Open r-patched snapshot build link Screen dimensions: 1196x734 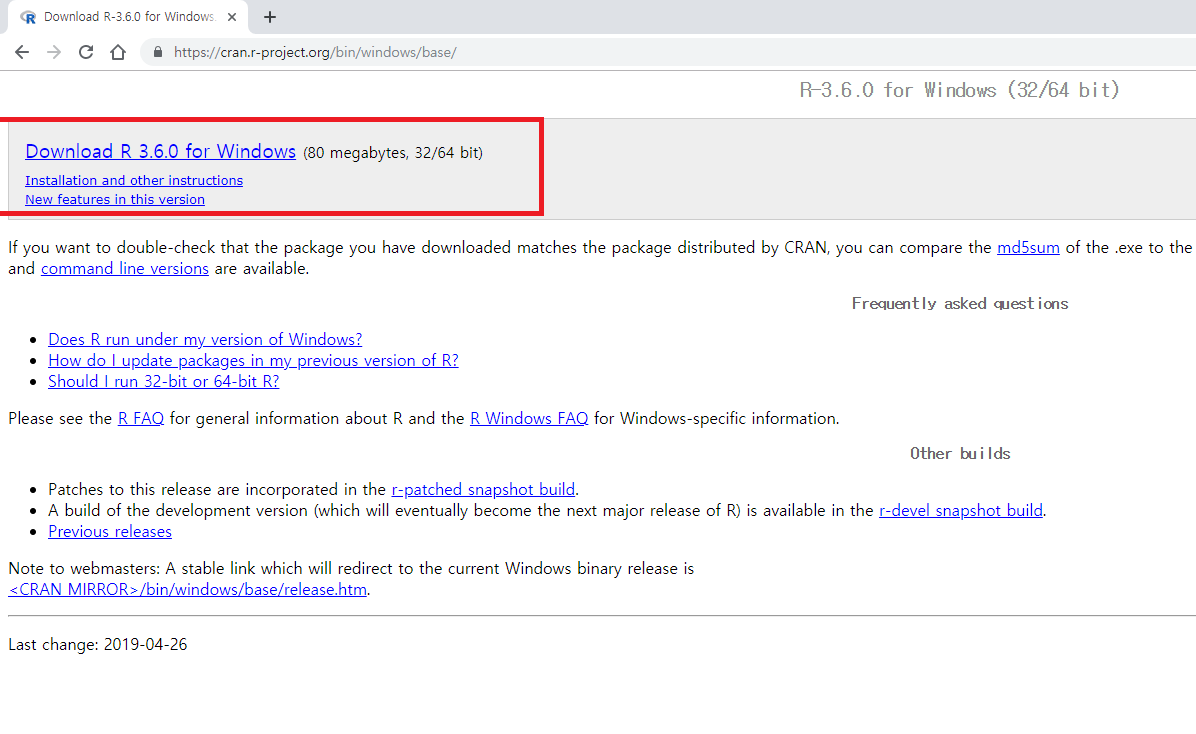pos(484,489)
